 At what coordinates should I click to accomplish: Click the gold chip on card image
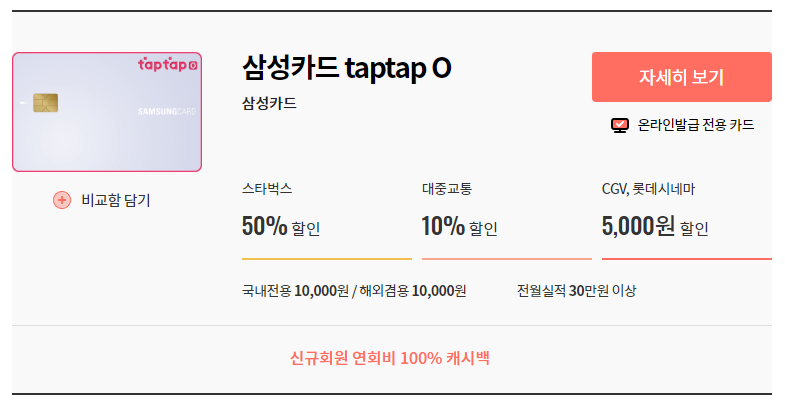pyautogui.click(x=46, y=103)
